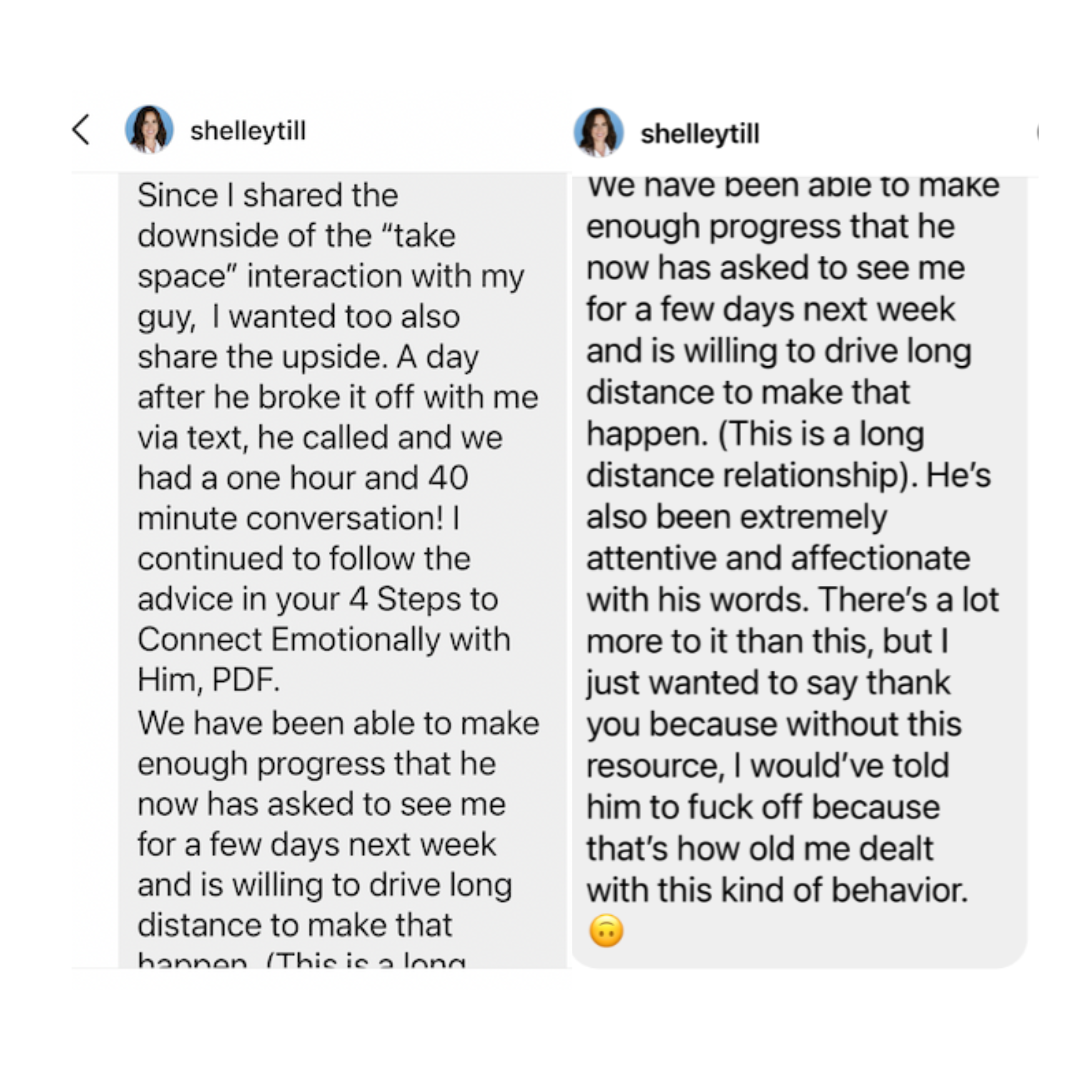Select the 'Since I shared the' opening line
Screen dimensions: 1080x1080
[x=267, y=195]
